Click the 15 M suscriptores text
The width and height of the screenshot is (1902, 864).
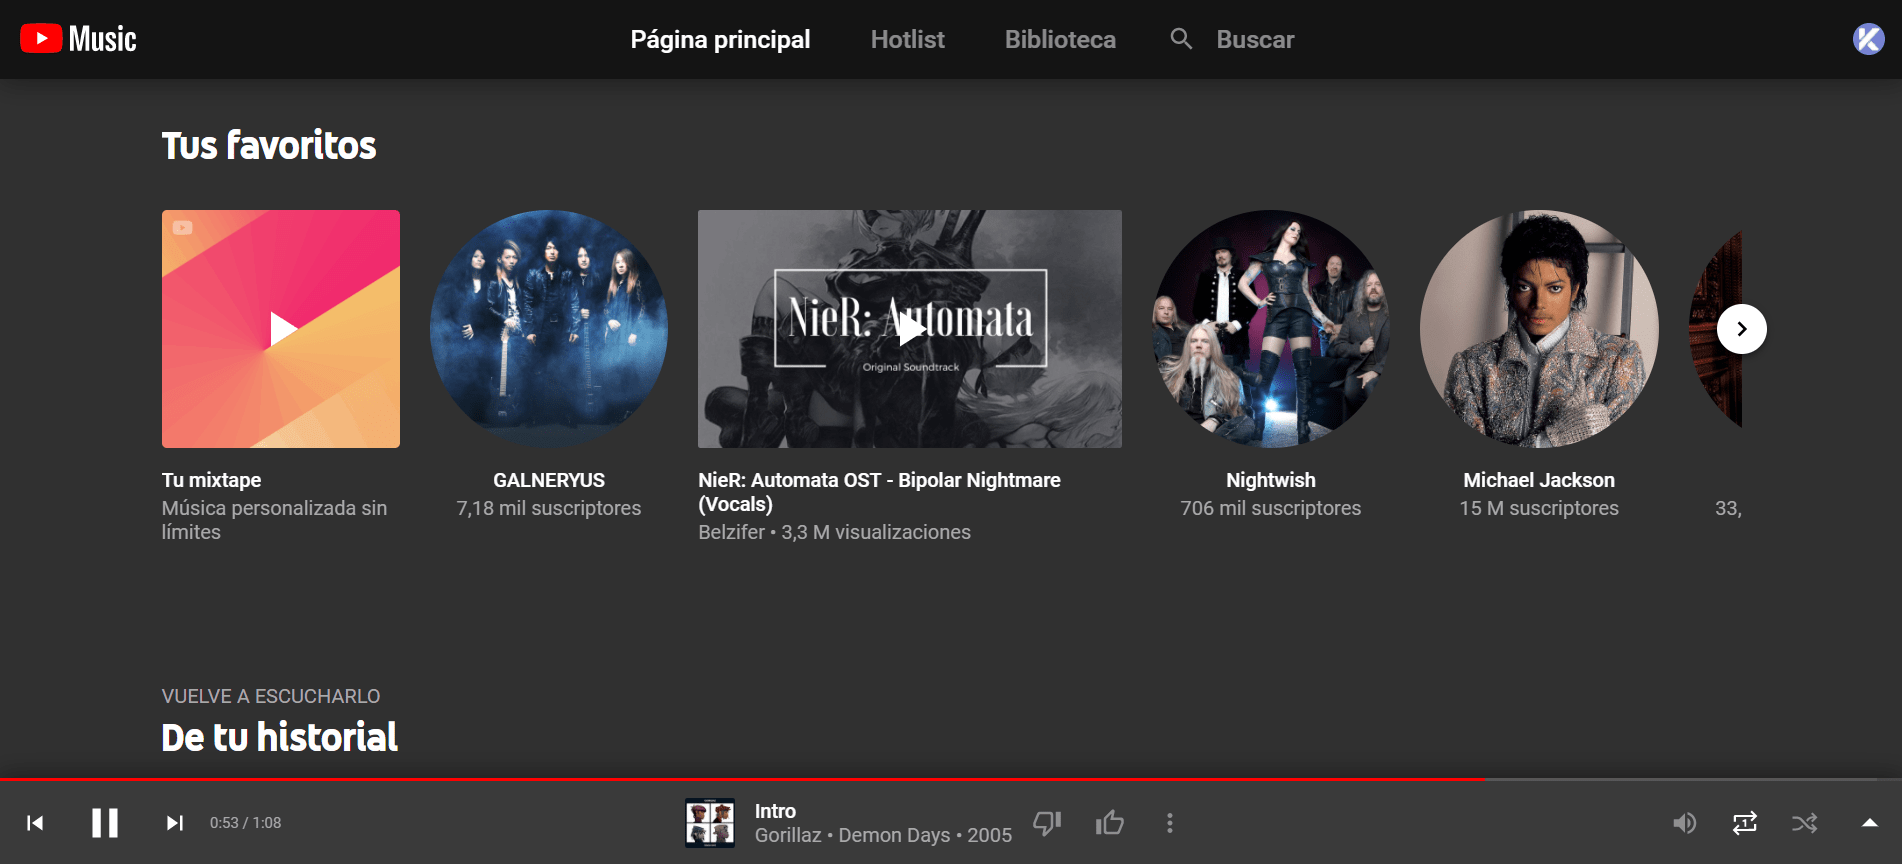(1539, 508)
